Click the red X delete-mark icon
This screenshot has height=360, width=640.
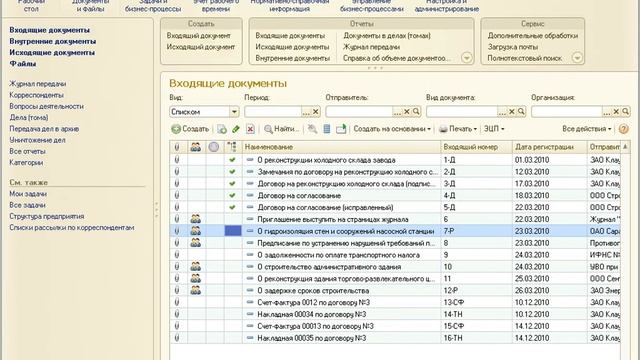coord(250,129)
